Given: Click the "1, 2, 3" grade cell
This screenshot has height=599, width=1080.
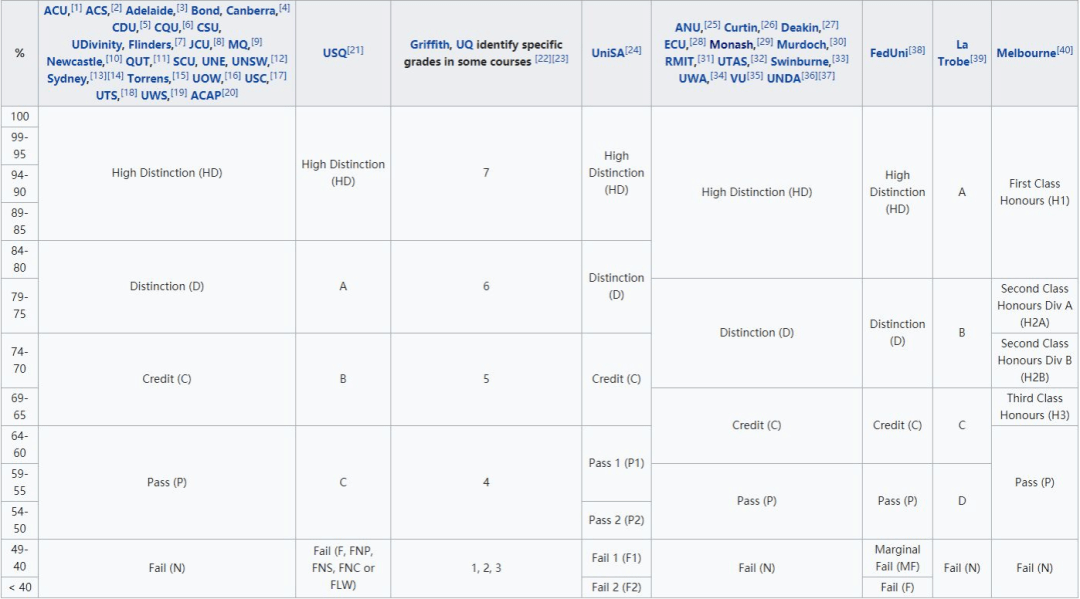Looking at the screenshot, I should pyautogui.click(x=486, y=568).
